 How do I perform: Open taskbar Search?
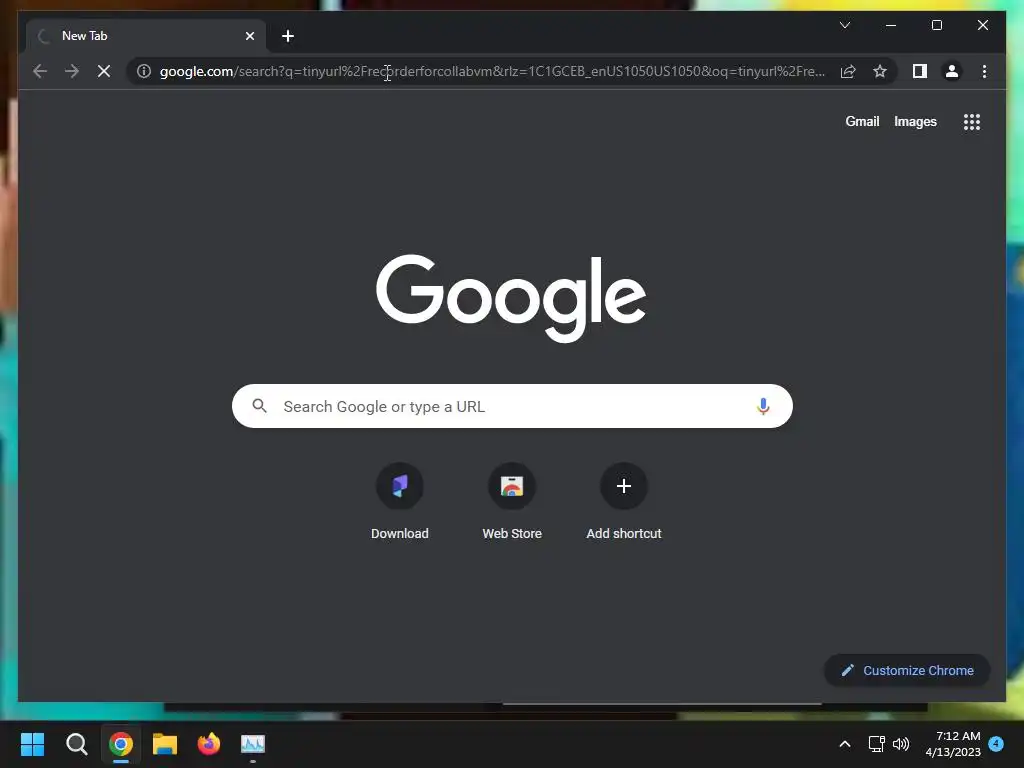point(76,744)
